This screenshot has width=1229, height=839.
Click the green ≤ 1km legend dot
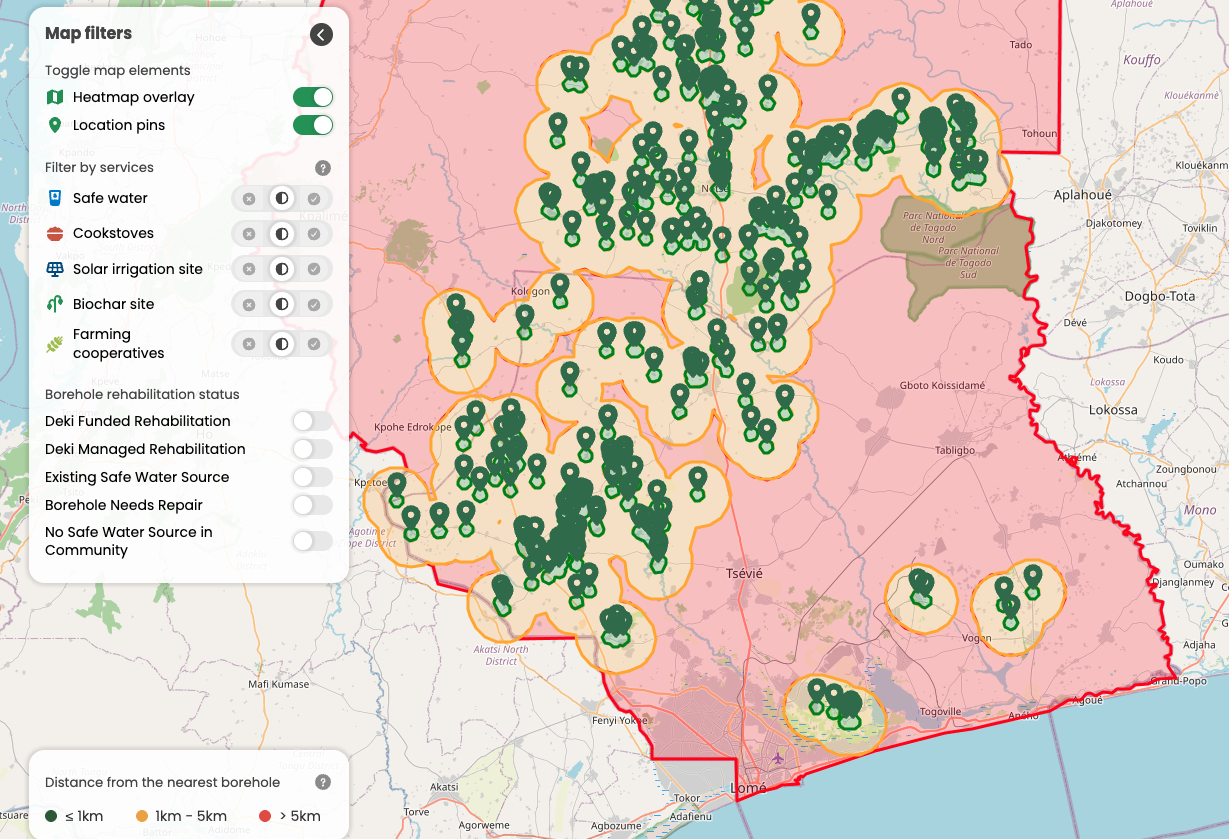click(x=51, y=816)
